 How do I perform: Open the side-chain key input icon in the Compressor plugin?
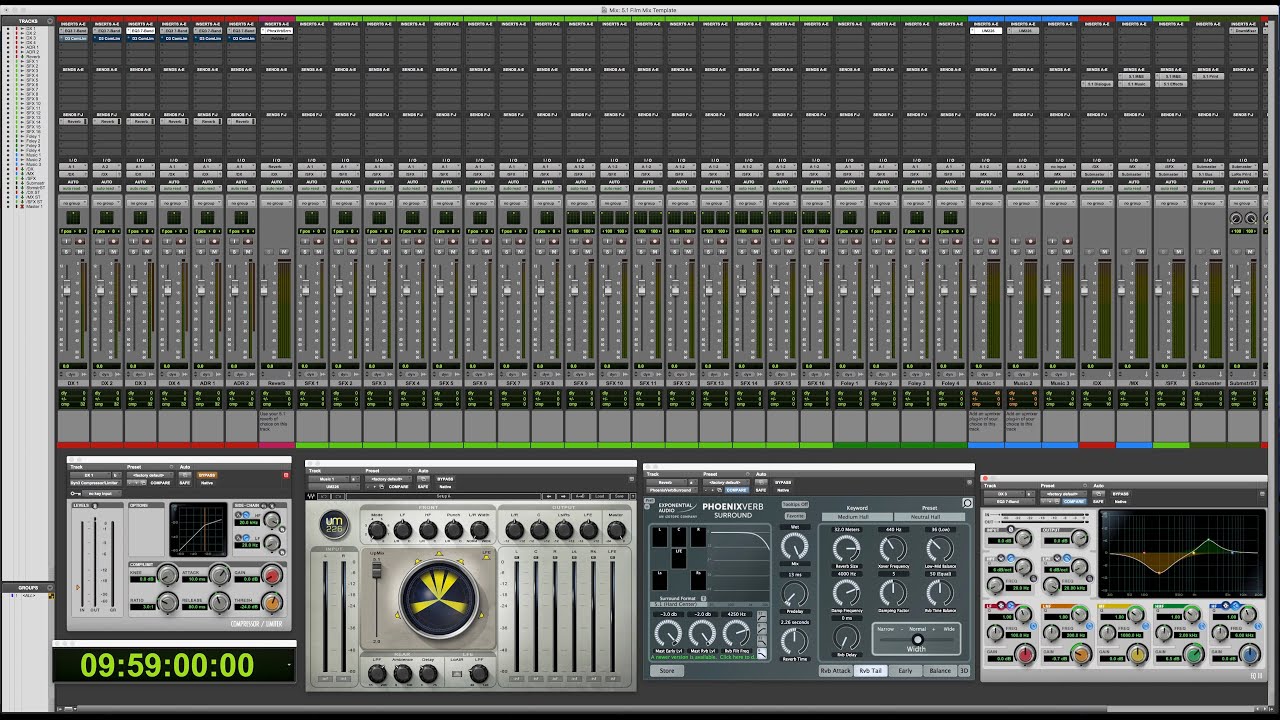pos(74,492)
